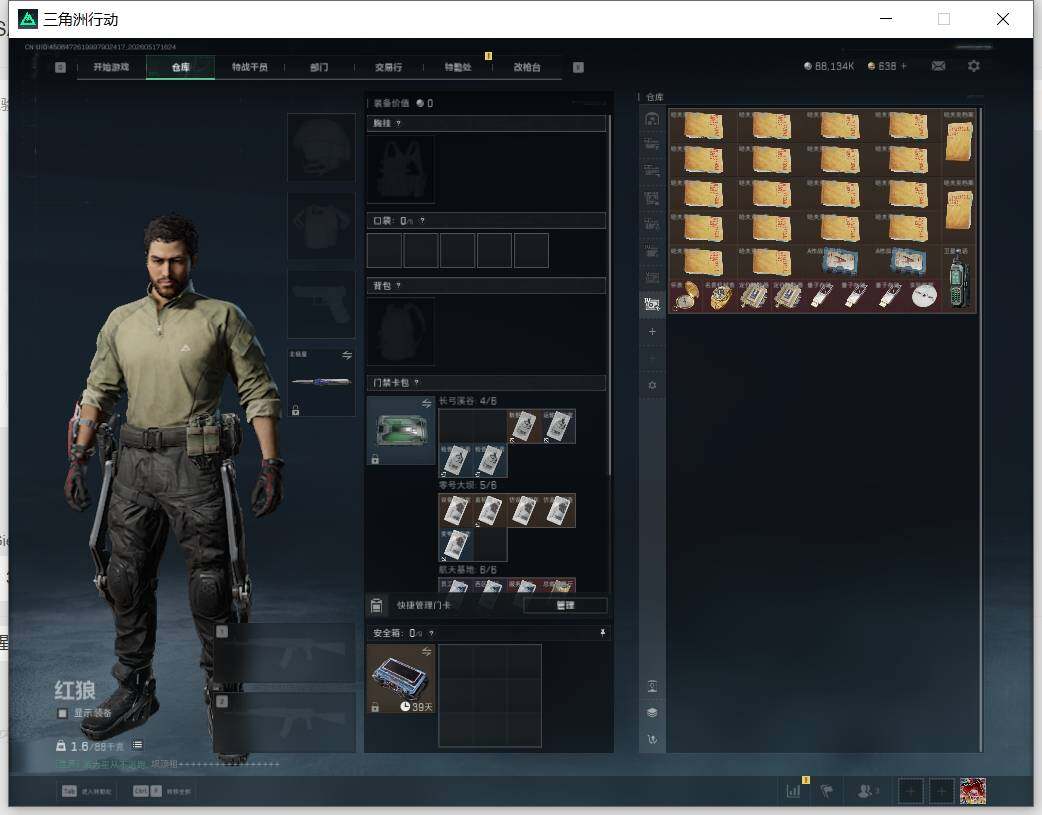Select the green key card case
The height and width of the screenshot is (815, 1042).
click(x=401, y=430)
